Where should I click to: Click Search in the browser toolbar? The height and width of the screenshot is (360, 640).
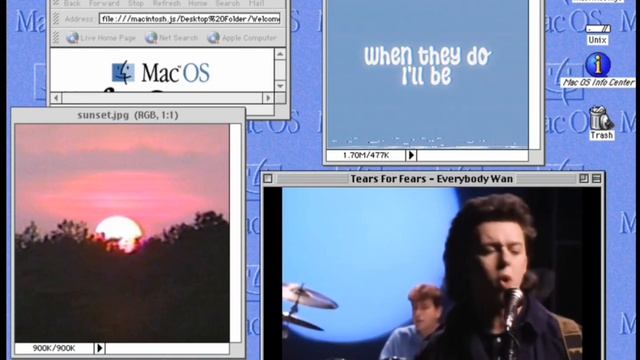coord(227,3)
